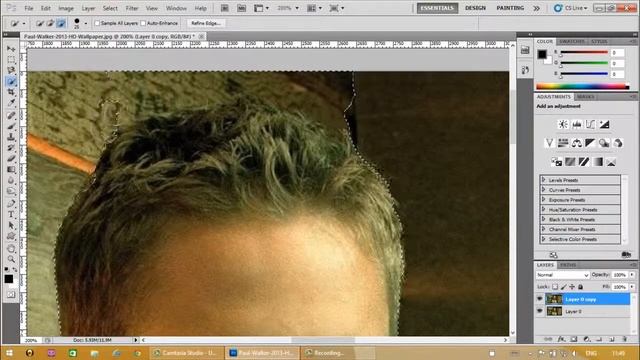Open the brush picker dropdown
The height and width of the screenshot is (360, 640).
coord(86,24)
